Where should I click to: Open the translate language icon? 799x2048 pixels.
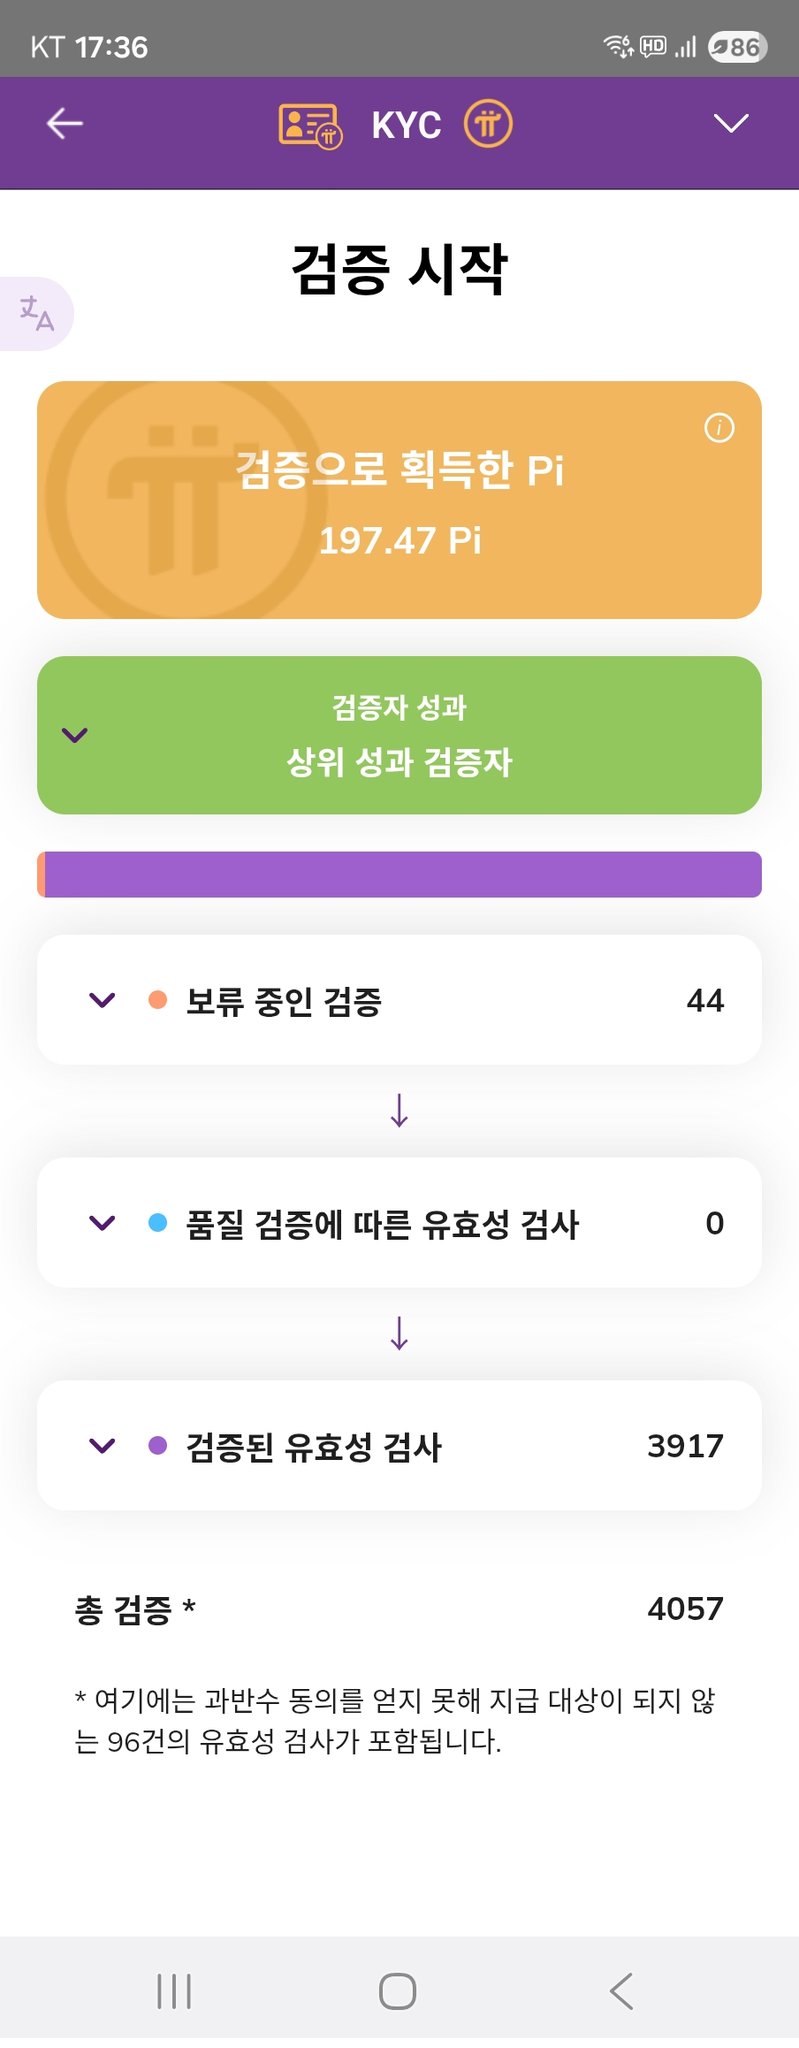click(37, 313)
